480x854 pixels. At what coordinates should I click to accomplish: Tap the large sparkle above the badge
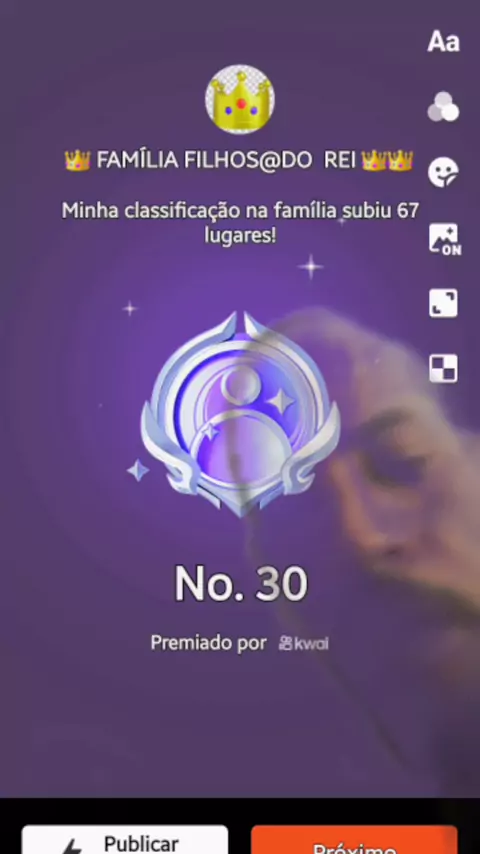tap(311, 267)
